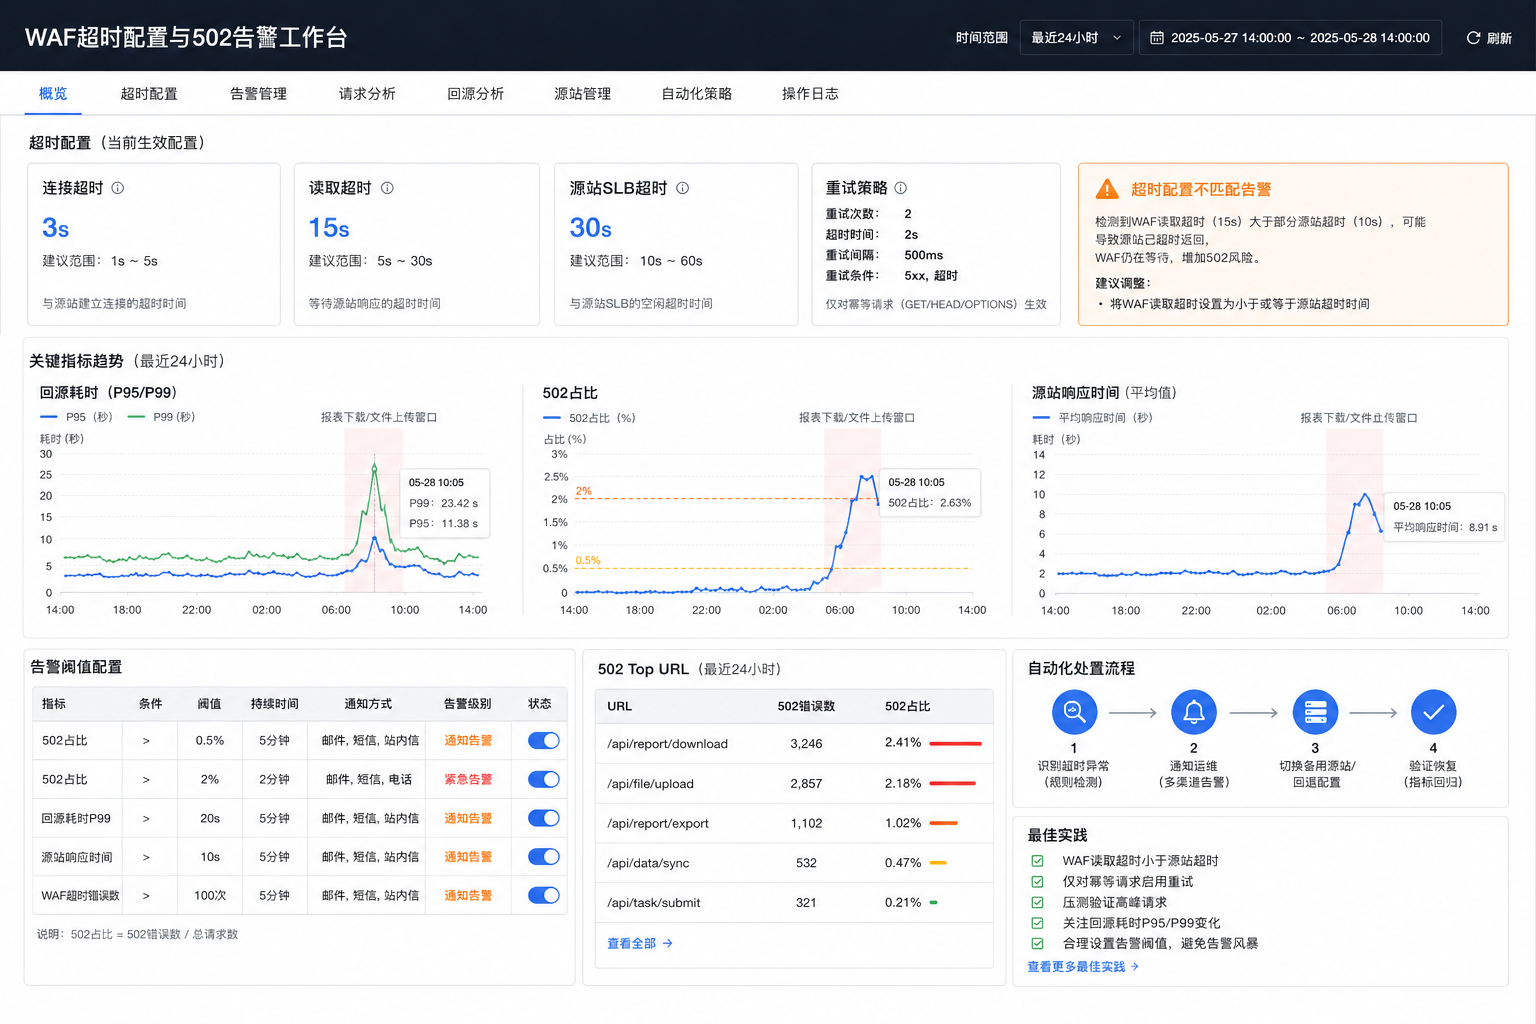Click the 502错误数 column header
This screenshot has width=1536, height=1024.
(x=806, y=706)
